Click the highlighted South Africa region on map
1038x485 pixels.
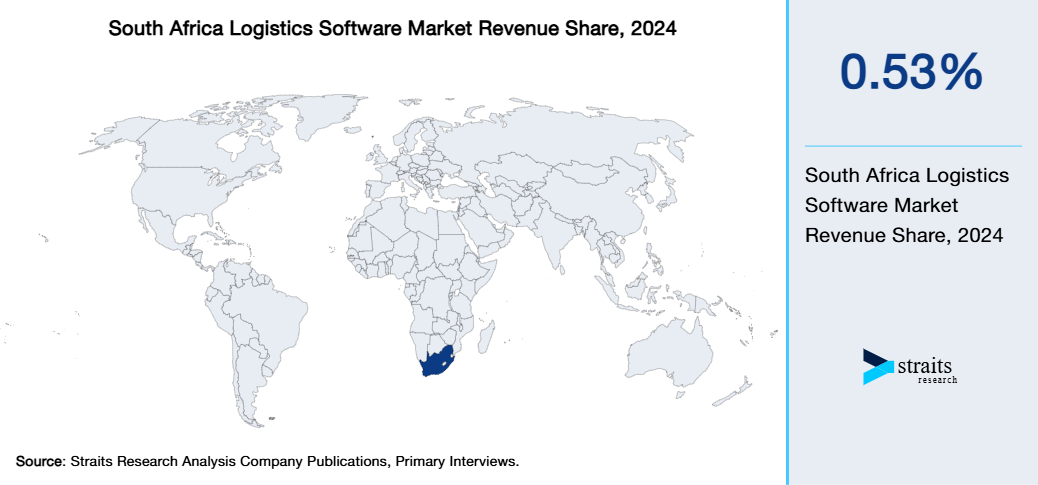(436, 360)
